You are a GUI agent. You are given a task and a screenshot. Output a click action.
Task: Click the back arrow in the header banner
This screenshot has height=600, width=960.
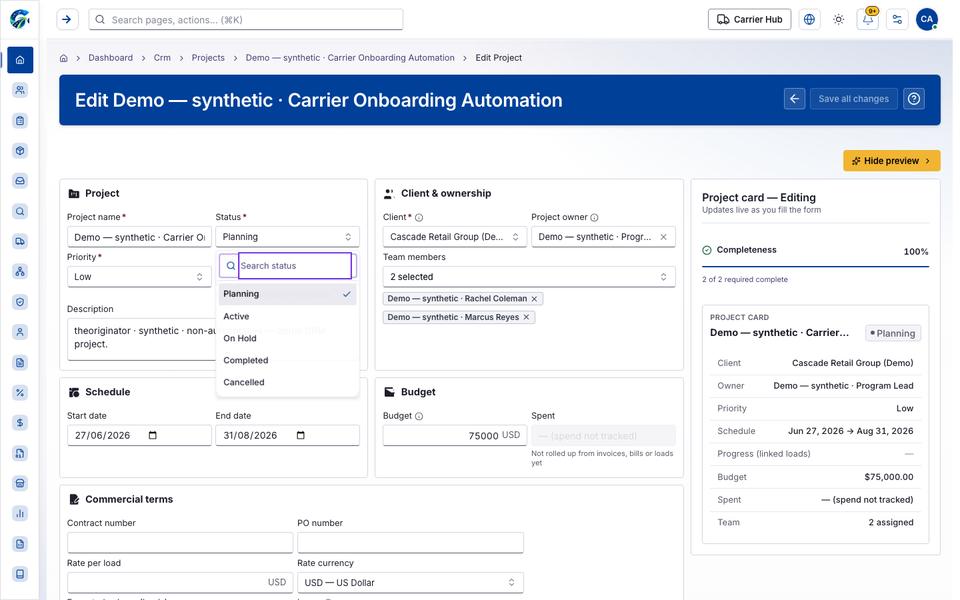[x=795, y=99]
